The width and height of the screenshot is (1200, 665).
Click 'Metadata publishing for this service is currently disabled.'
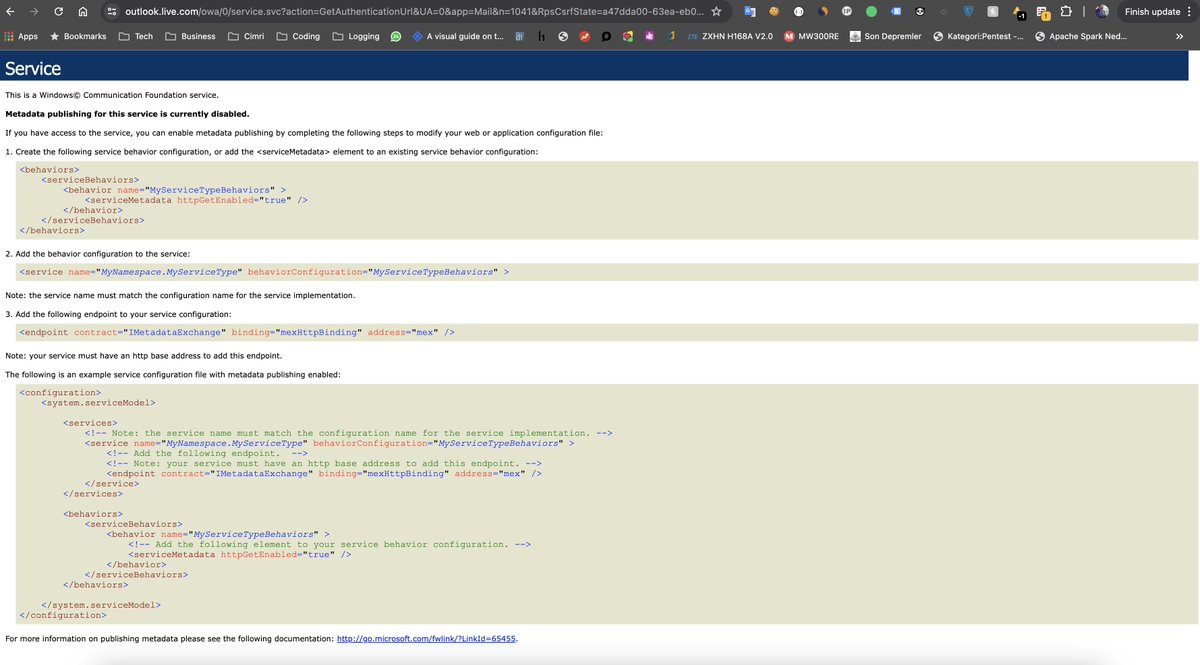click(127, 114)
